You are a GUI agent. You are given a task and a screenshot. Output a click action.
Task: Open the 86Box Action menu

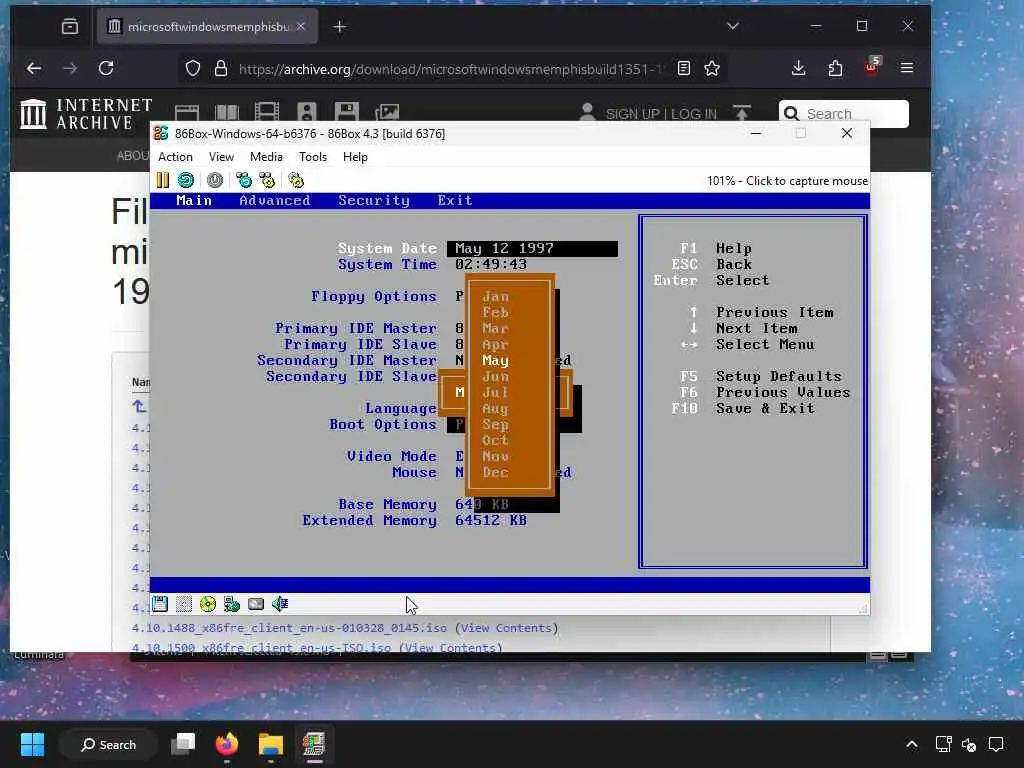click(x=175, y=157)
